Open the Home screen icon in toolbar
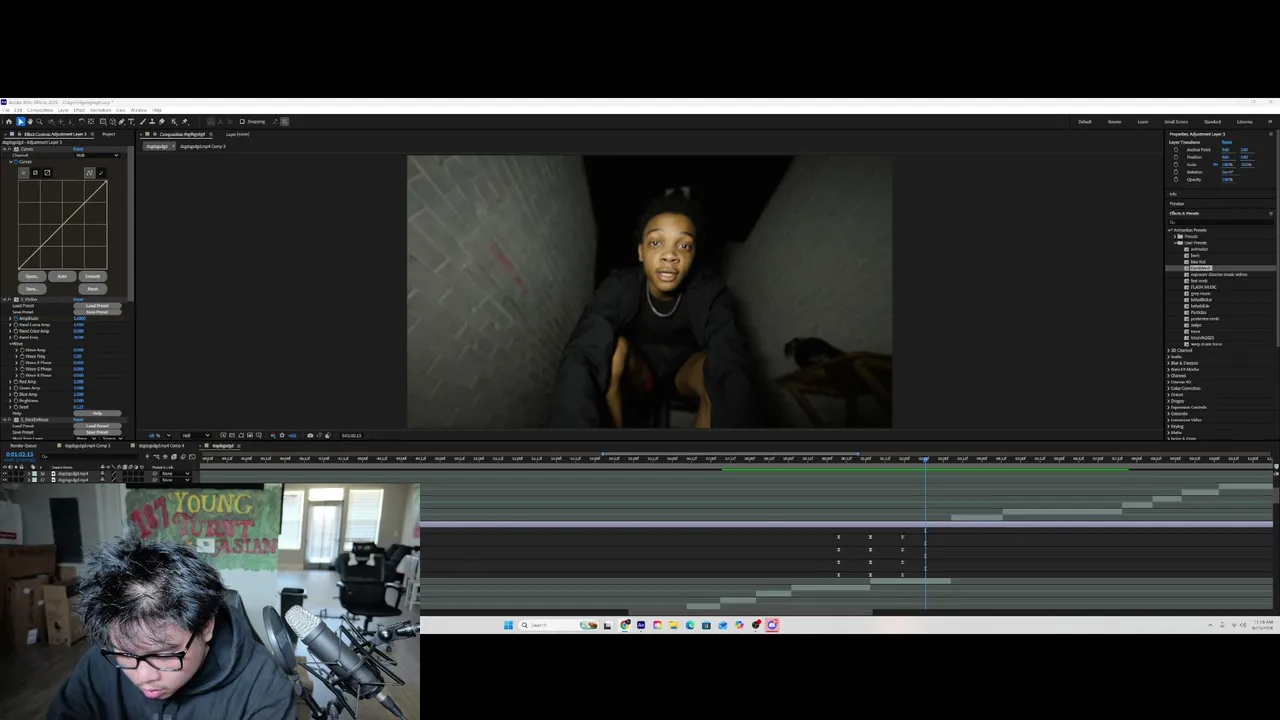The height and width of the screenshot is (720, 1280). click(x=9, y=122)
